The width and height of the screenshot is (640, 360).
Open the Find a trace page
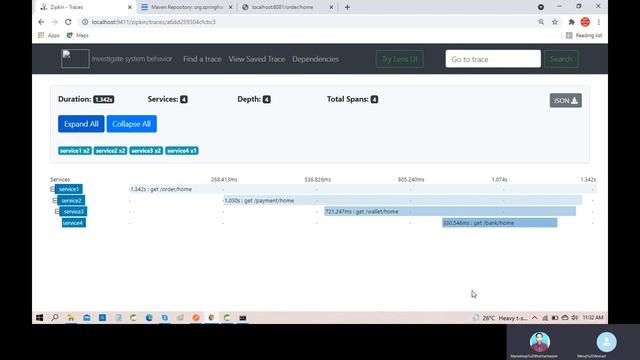coord(202,59)
